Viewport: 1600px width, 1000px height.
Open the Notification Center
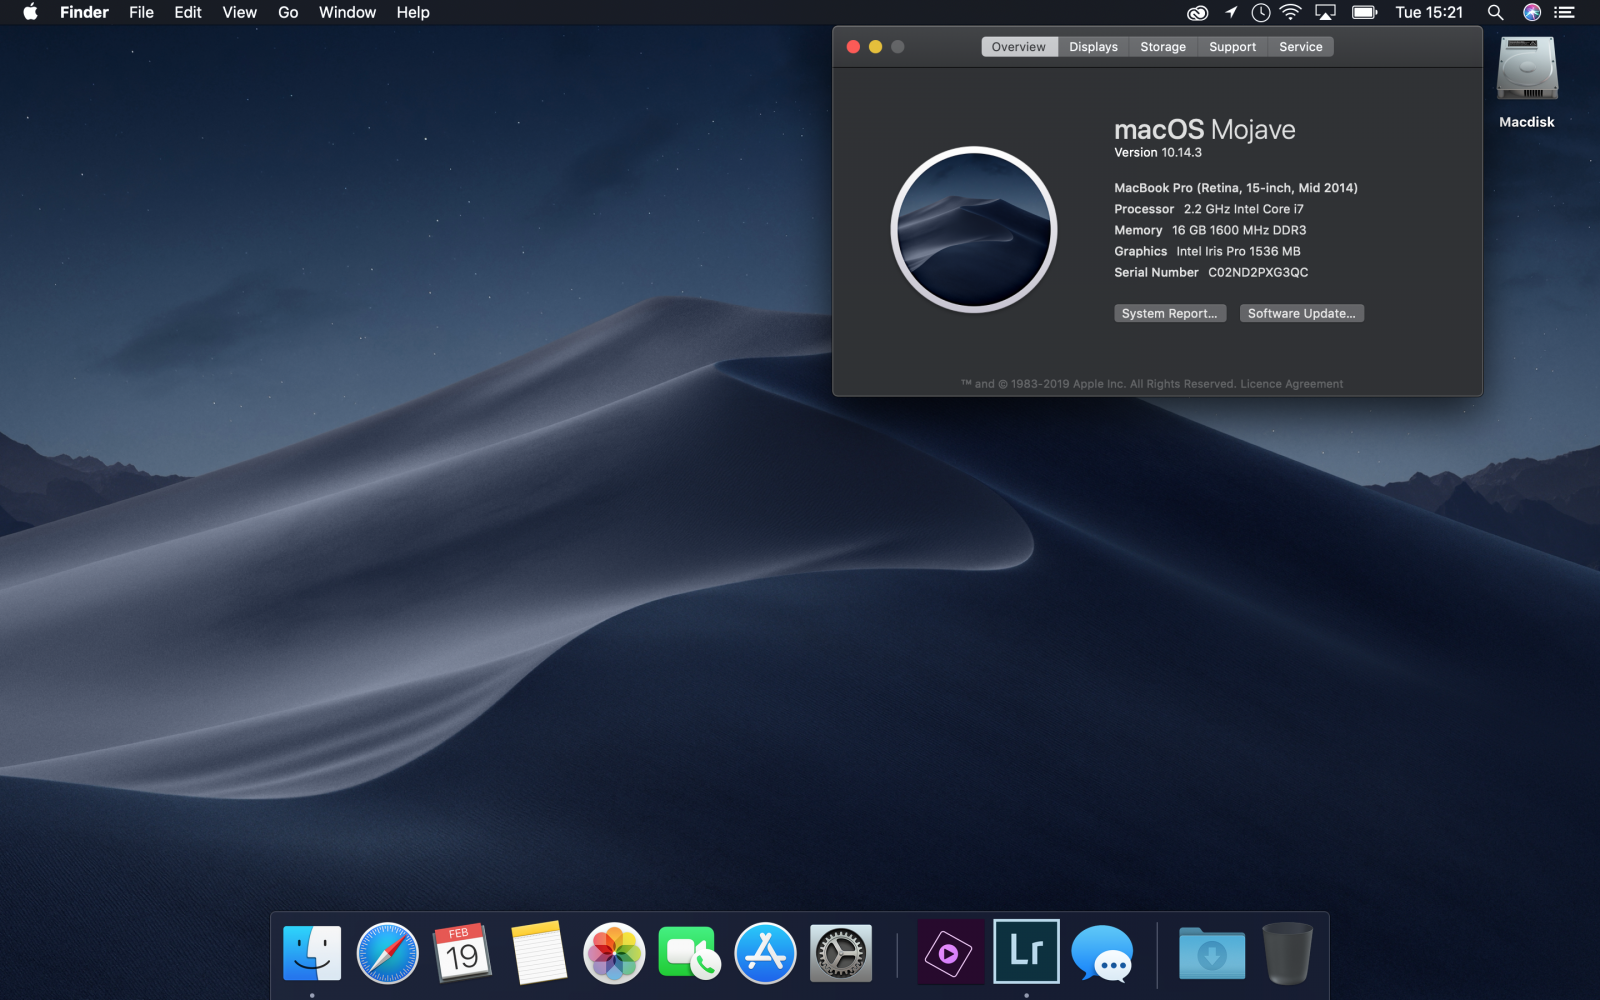tap(1565, 12)
